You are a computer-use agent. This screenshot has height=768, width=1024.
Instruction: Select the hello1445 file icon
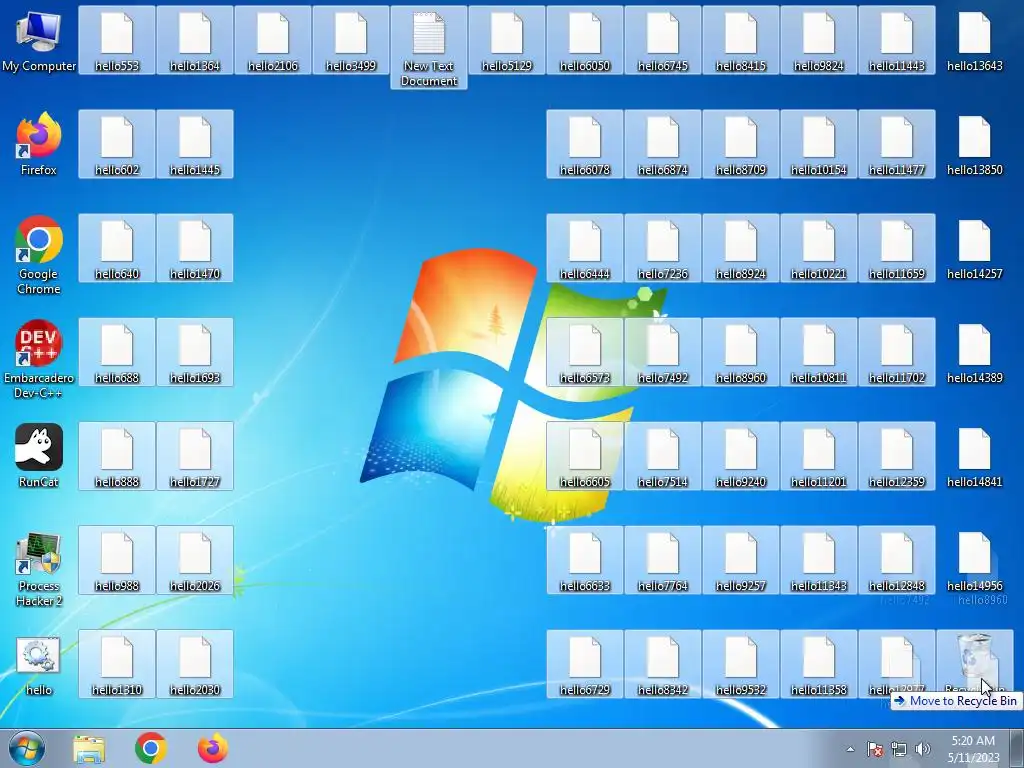(x=195, y=144)
